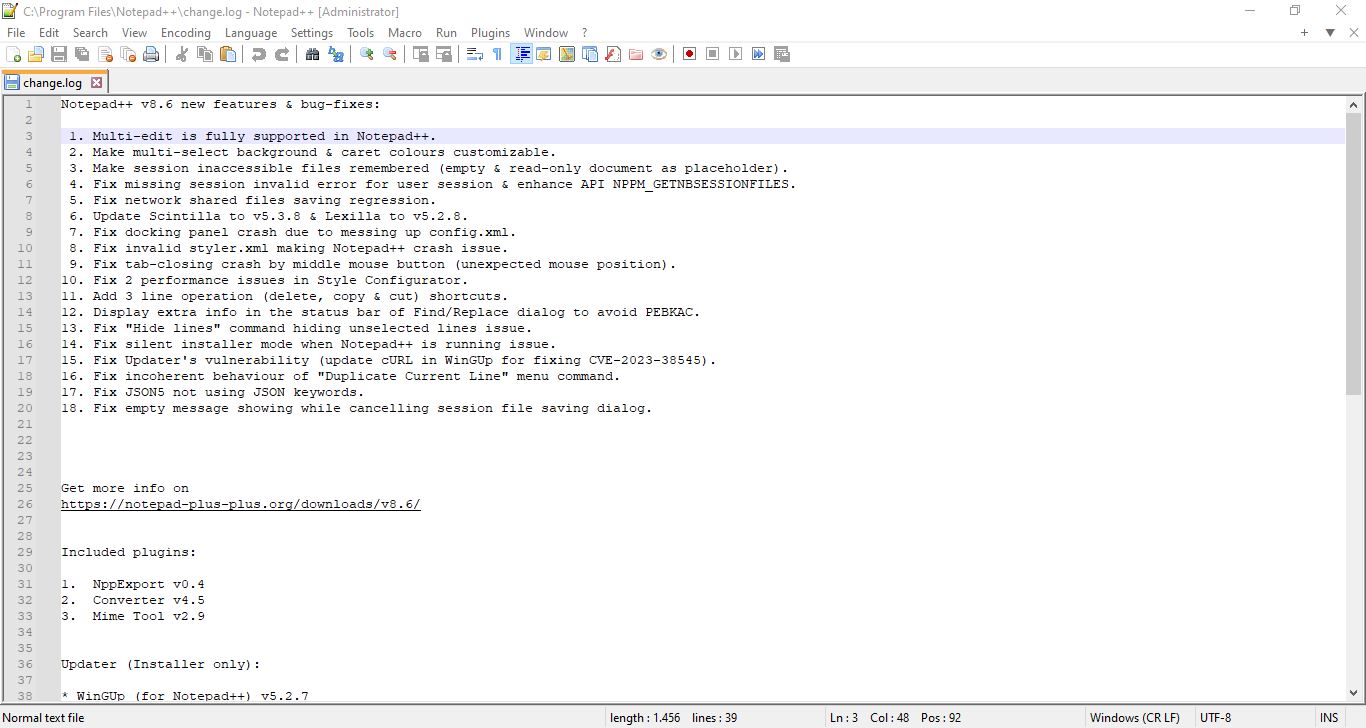Click UTF-8 encoding in status bar
This screenshot has width=1366, height=728.
click(1215, 718)
